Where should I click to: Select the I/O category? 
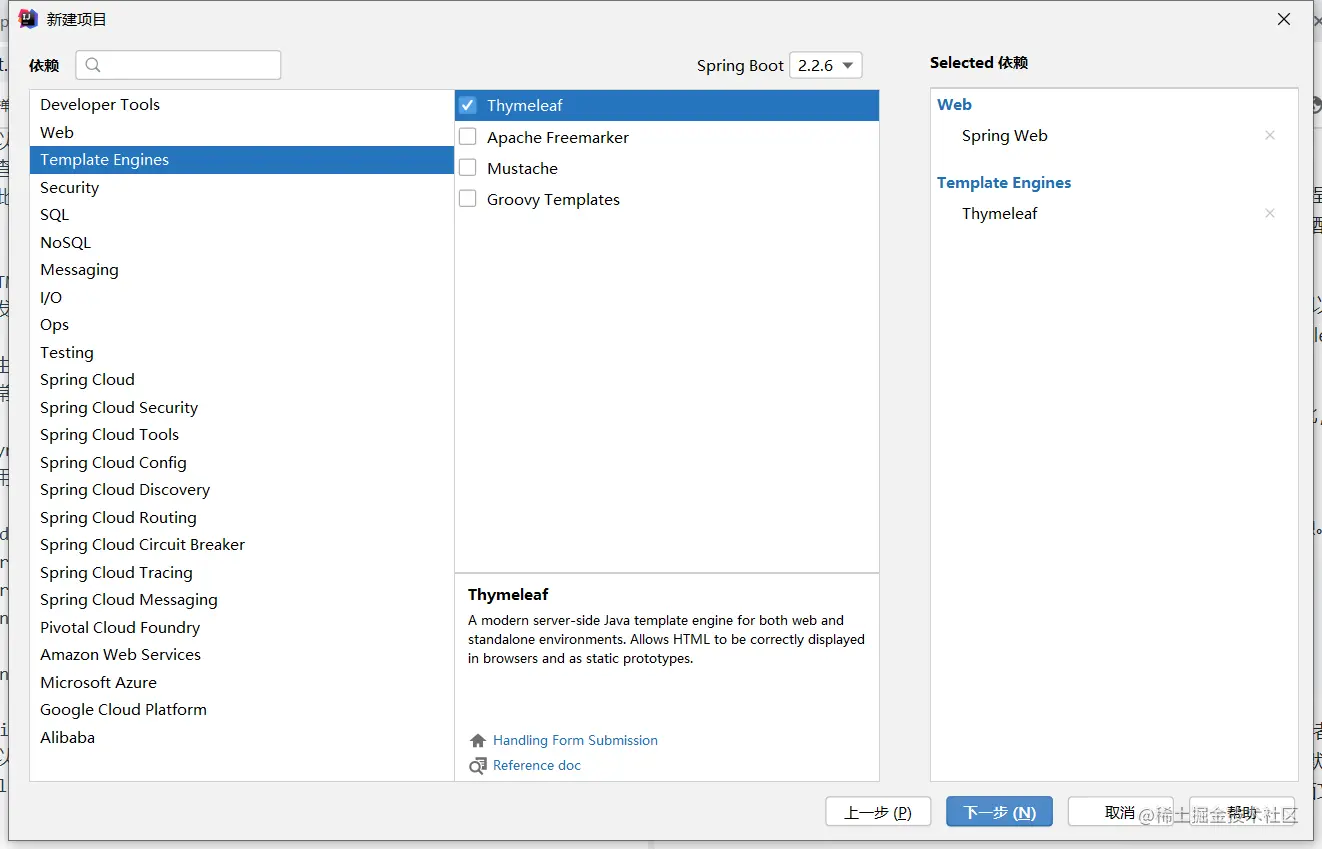(x=242, y=297)
